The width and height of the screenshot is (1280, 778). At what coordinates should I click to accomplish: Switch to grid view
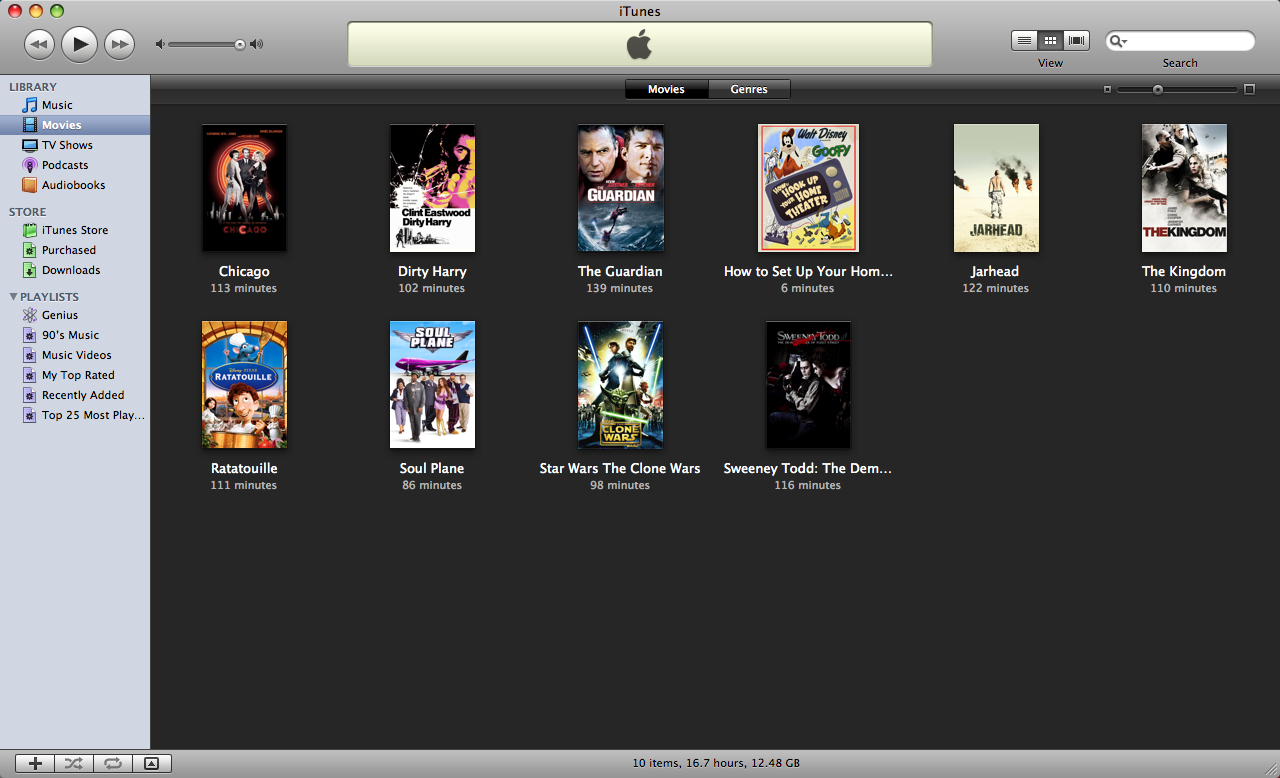coord(1050,40)
